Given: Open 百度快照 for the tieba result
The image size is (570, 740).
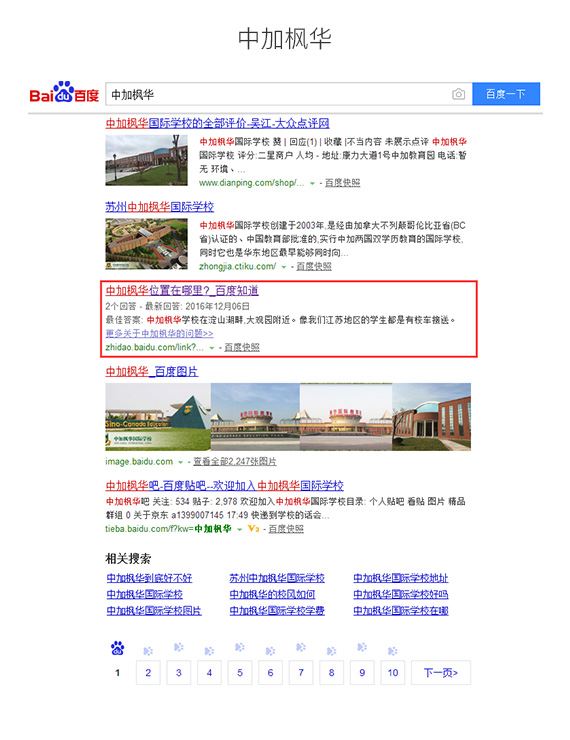Looking at the screenshot, I should (286, 529).
